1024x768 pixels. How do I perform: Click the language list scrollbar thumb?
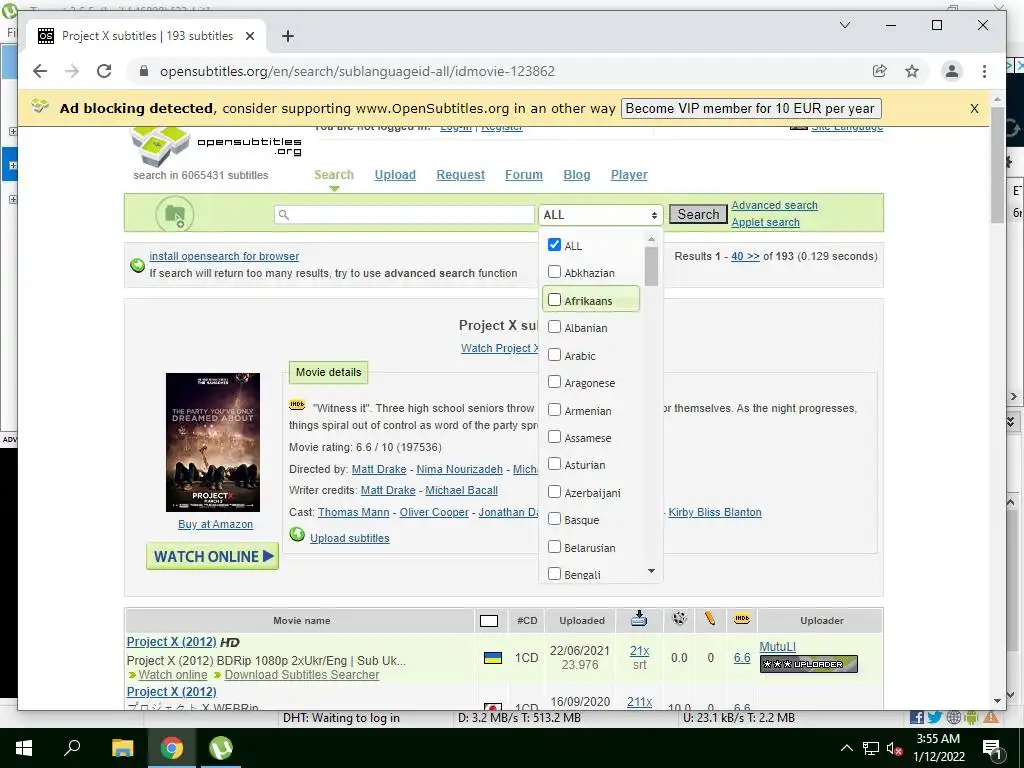pos(651,266)
